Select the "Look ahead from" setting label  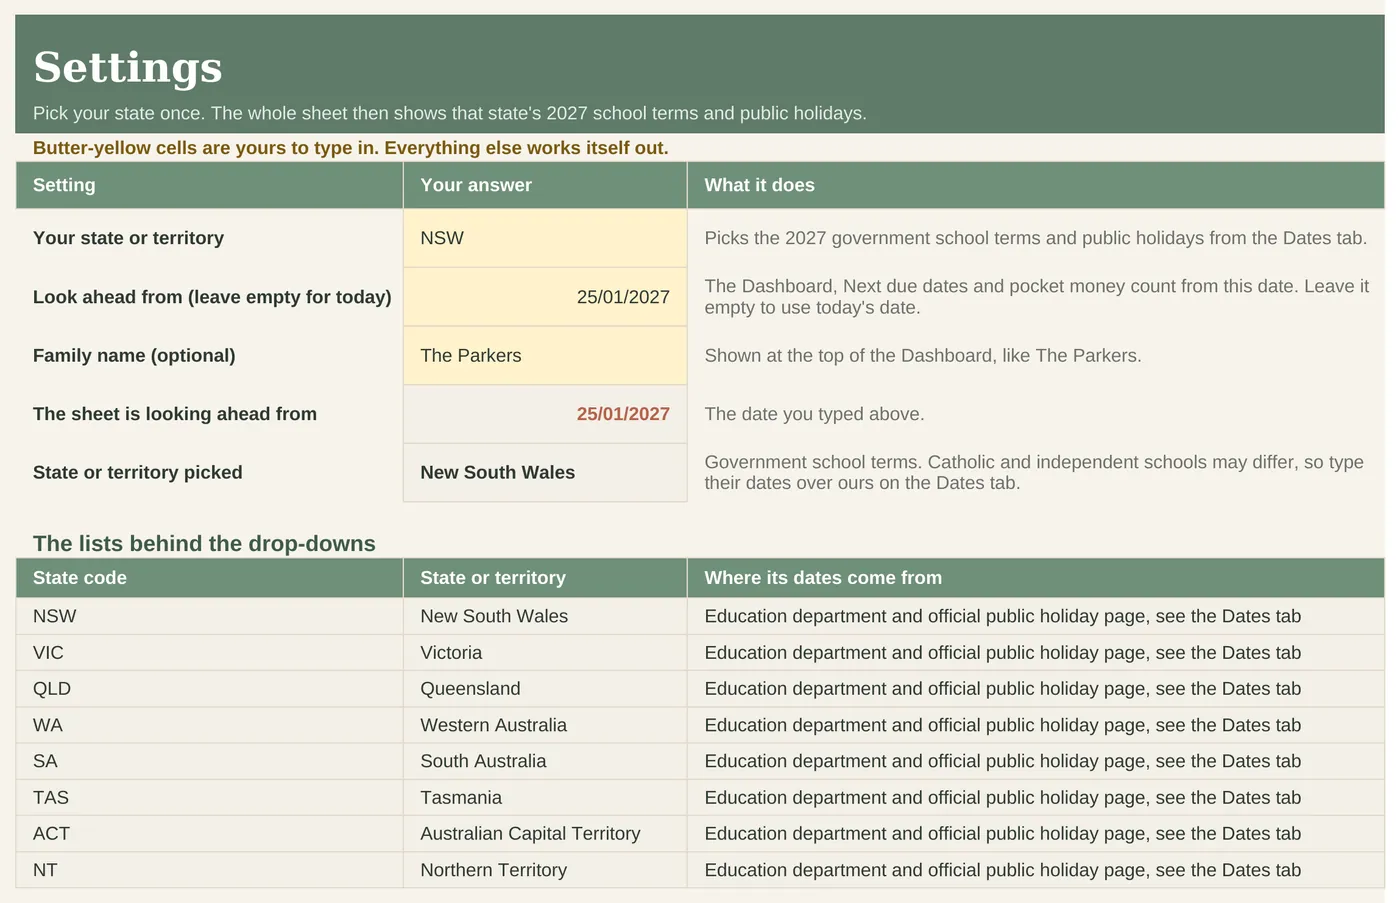click(x=212, y=297)
